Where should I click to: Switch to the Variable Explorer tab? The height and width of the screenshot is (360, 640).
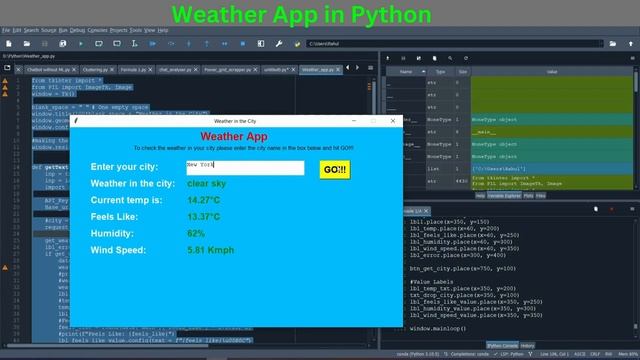(x=504, y=196)
